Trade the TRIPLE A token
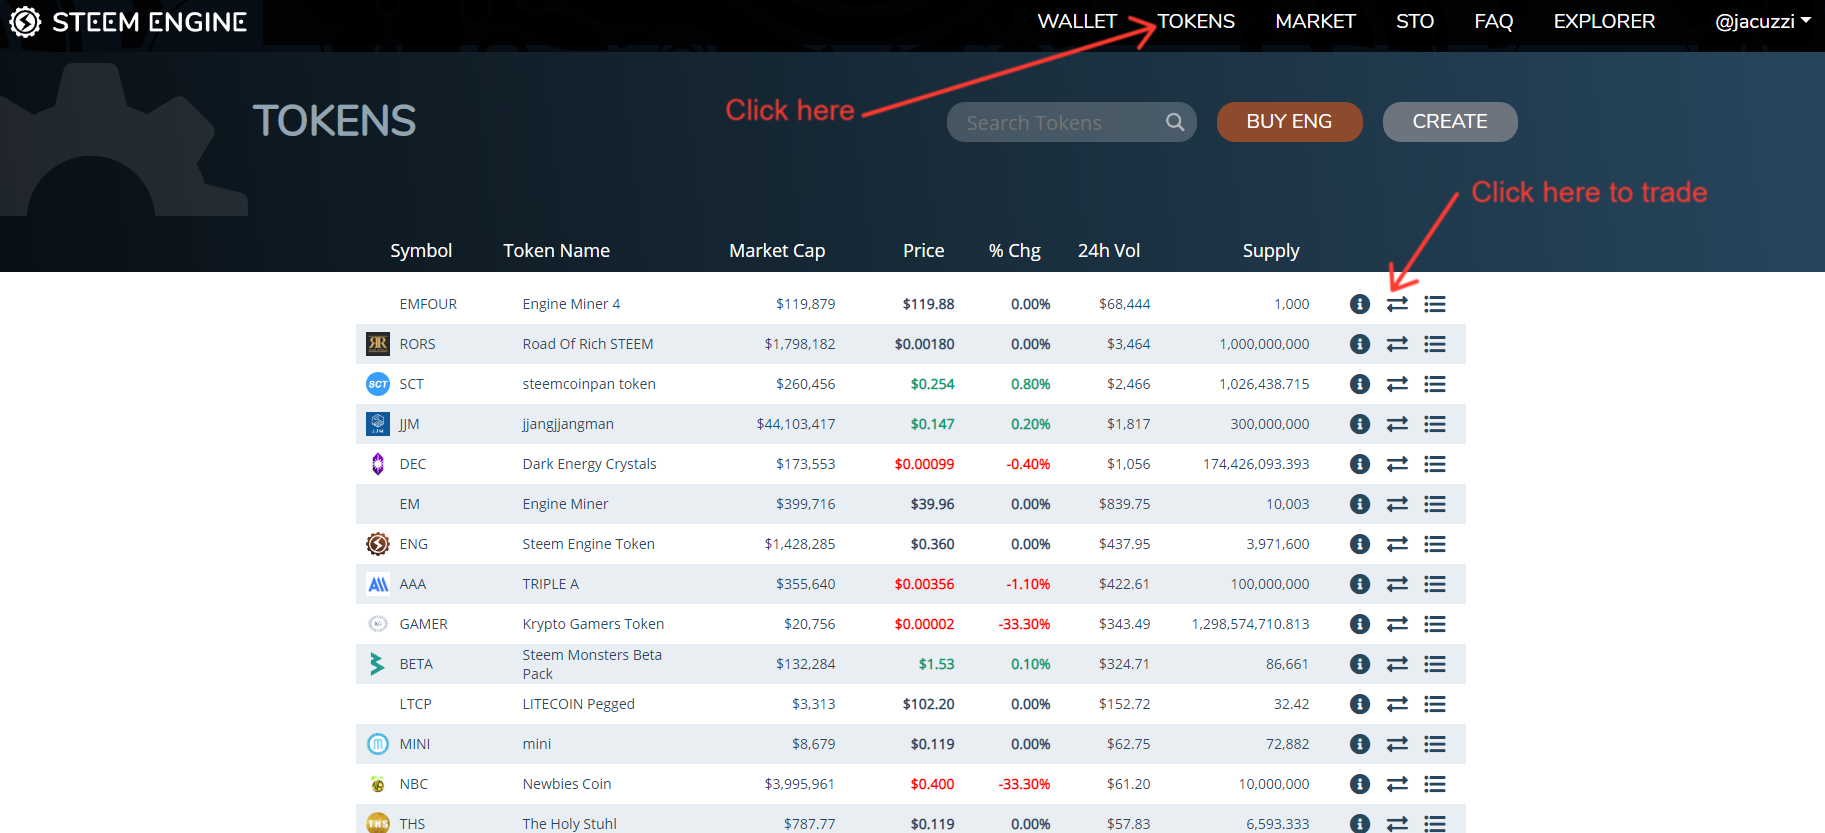The width and height of the screenshot is (1825, 833). [x=1397, y=584]
